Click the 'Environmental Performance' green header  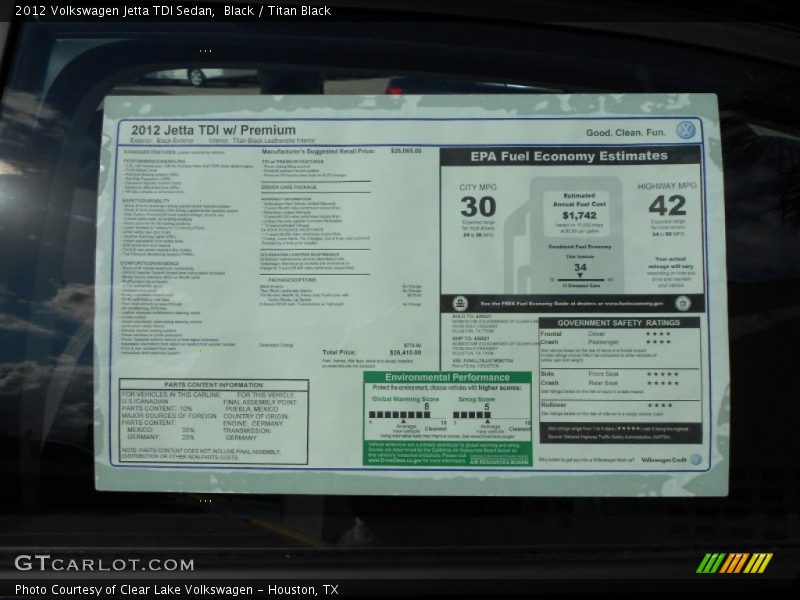[x=447, y=378]
